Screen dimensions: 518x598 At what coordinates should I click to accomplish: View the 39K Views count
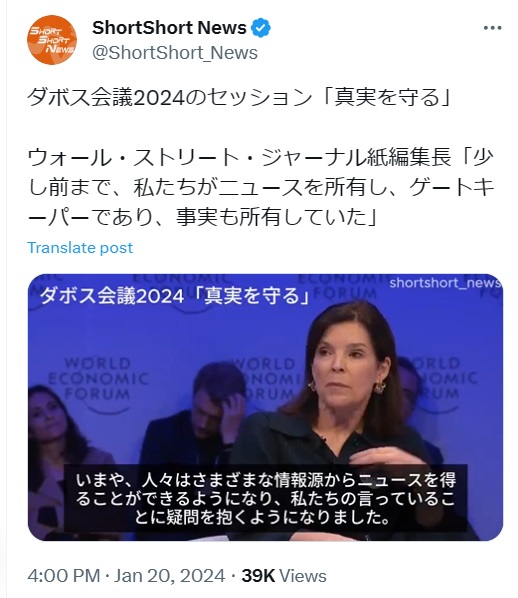pyautogui.click(x=284, y=576)
